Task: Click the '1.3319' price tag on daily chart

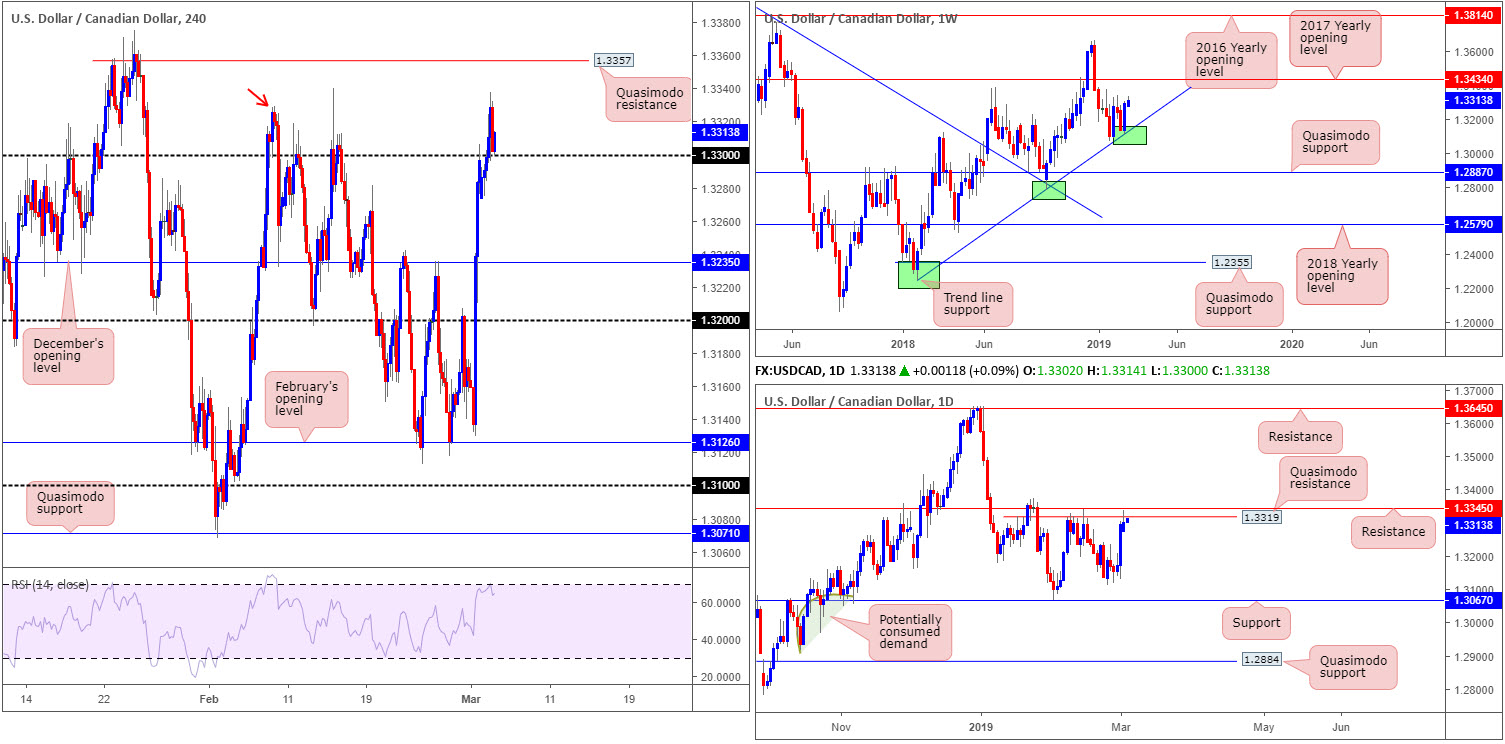Action: 1260,517
